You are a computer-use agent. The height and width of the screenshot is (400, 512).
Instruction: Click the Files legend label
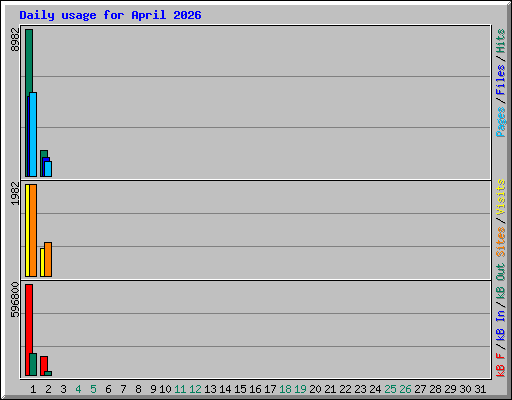[500, 80]
